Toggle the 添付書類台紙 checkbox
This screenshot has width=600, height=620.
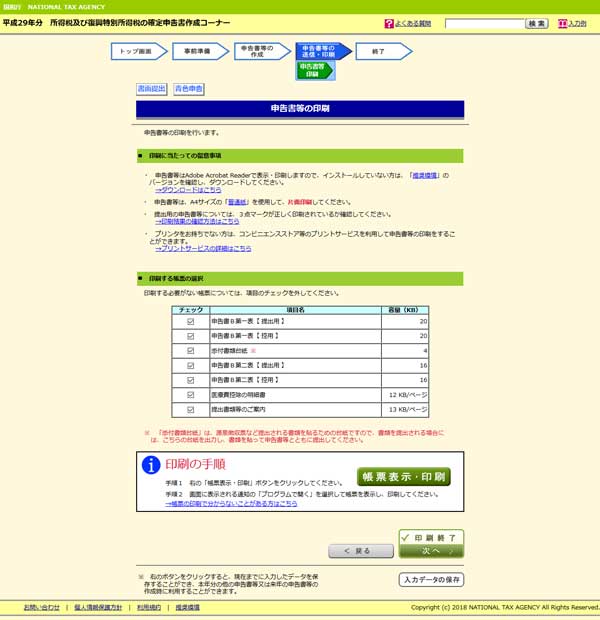coord(190,351)
